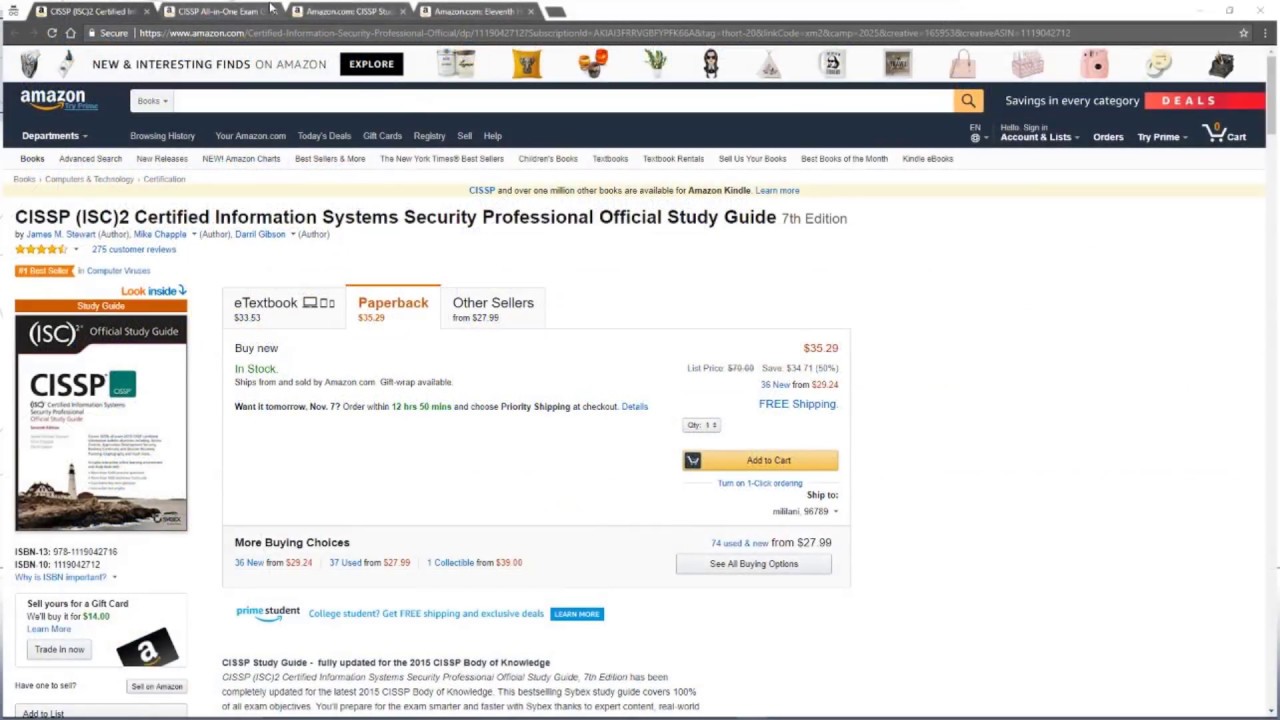Open the Look inside book preview
1280x720 pixels.
(153, 291)
